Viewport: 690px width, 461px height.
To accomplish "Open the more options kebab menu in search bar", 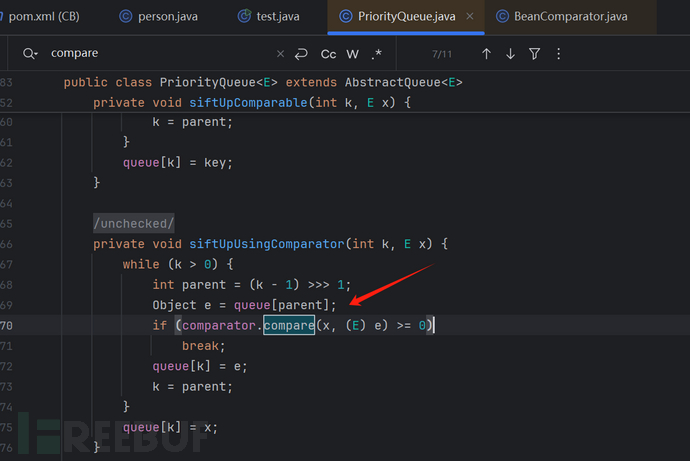I will point(558,53).
